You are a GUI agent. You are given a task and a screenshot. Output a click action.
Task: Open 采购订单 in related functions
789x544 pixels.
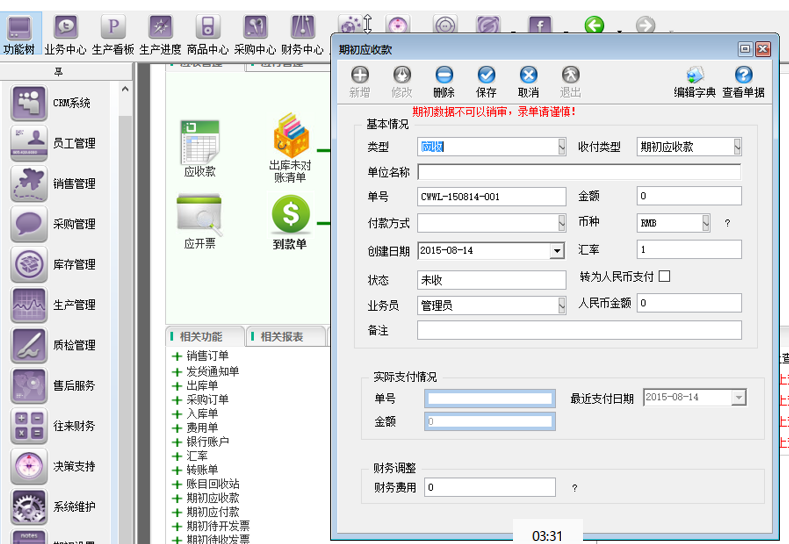pyautogui.click(x=207, y=400)
